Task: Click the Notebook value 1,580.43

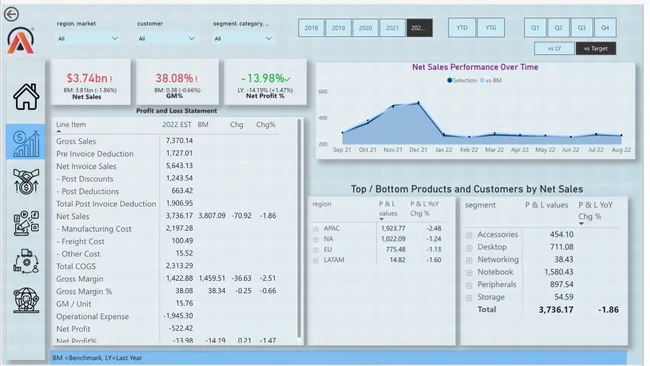Action: (558, 272)
